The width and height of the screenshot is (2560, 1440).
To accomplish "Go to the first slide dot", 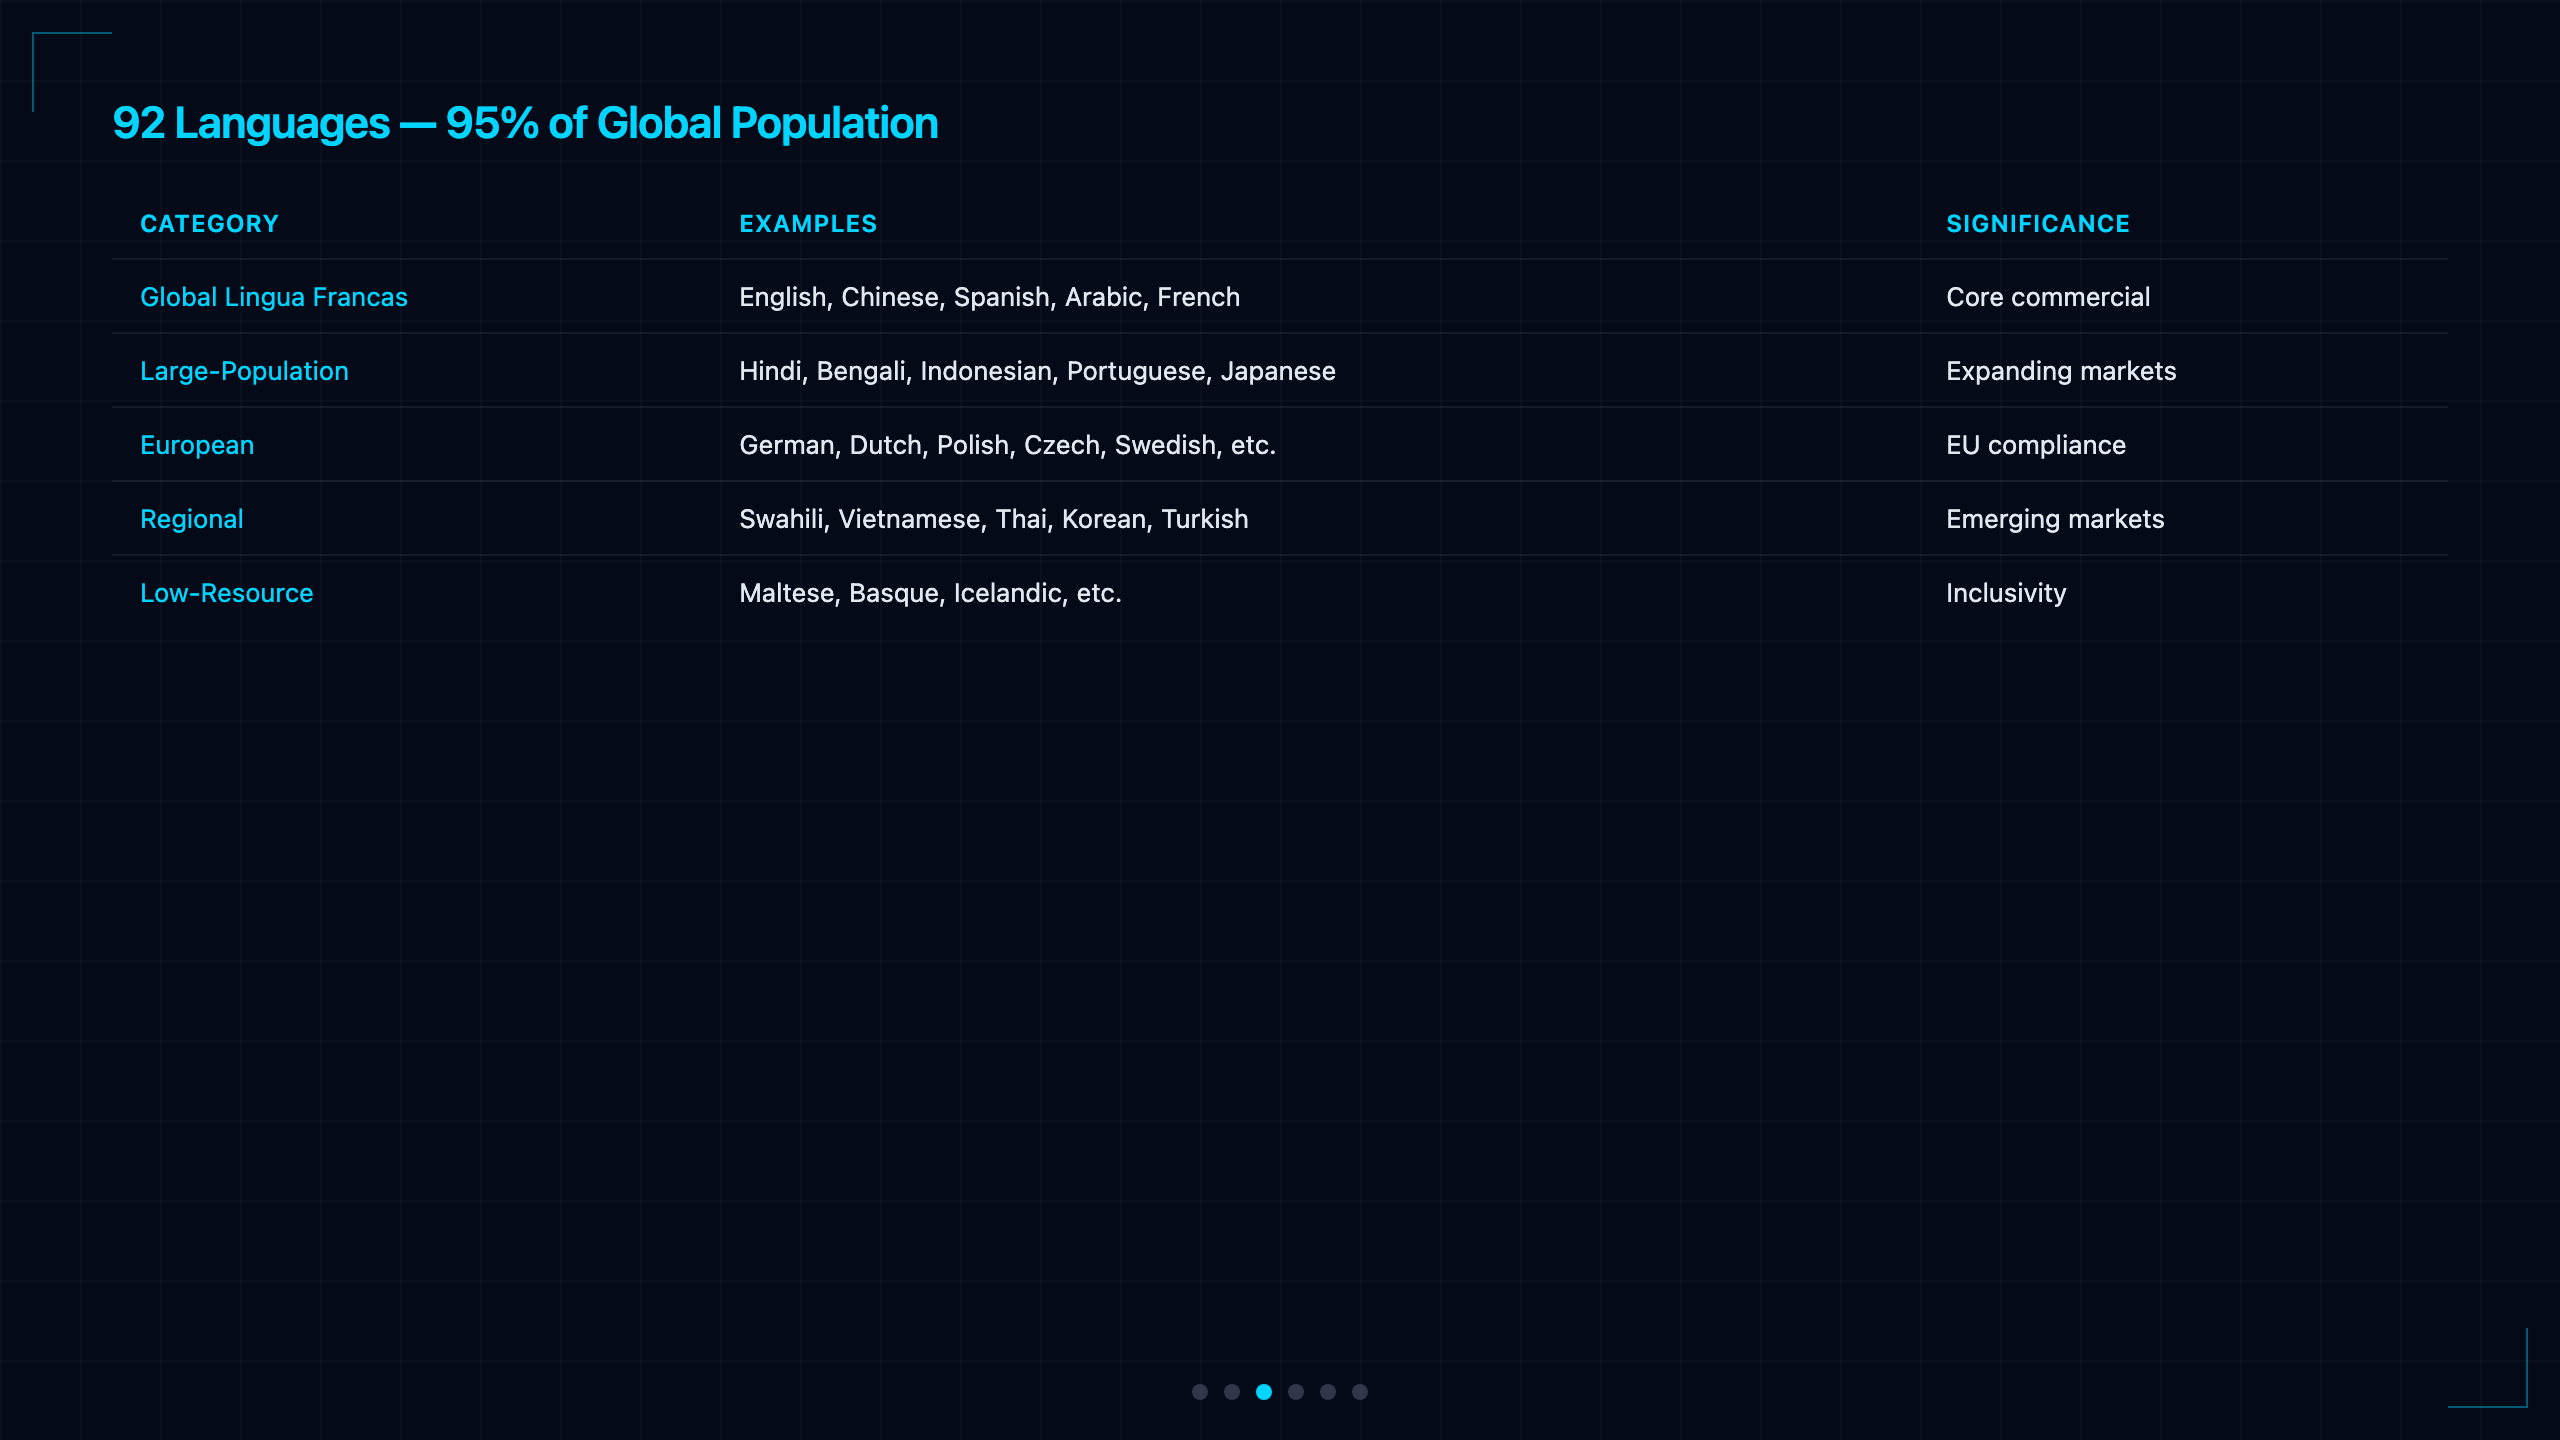I will coord(1200,1392).
